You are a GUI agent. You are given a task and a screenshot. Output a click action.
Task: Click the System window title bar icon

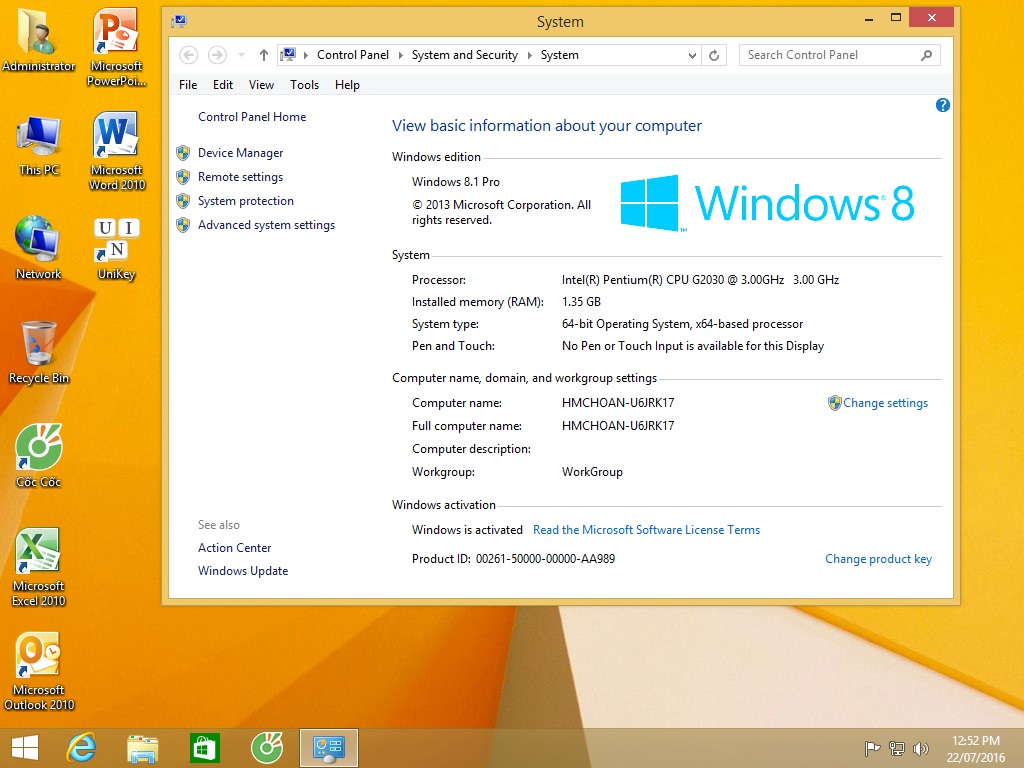(179, 22)
